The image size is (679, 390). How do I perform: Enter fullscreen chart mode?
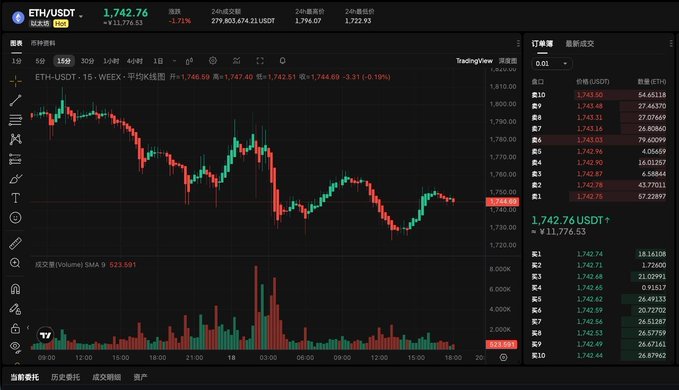[x=260, y=61]
